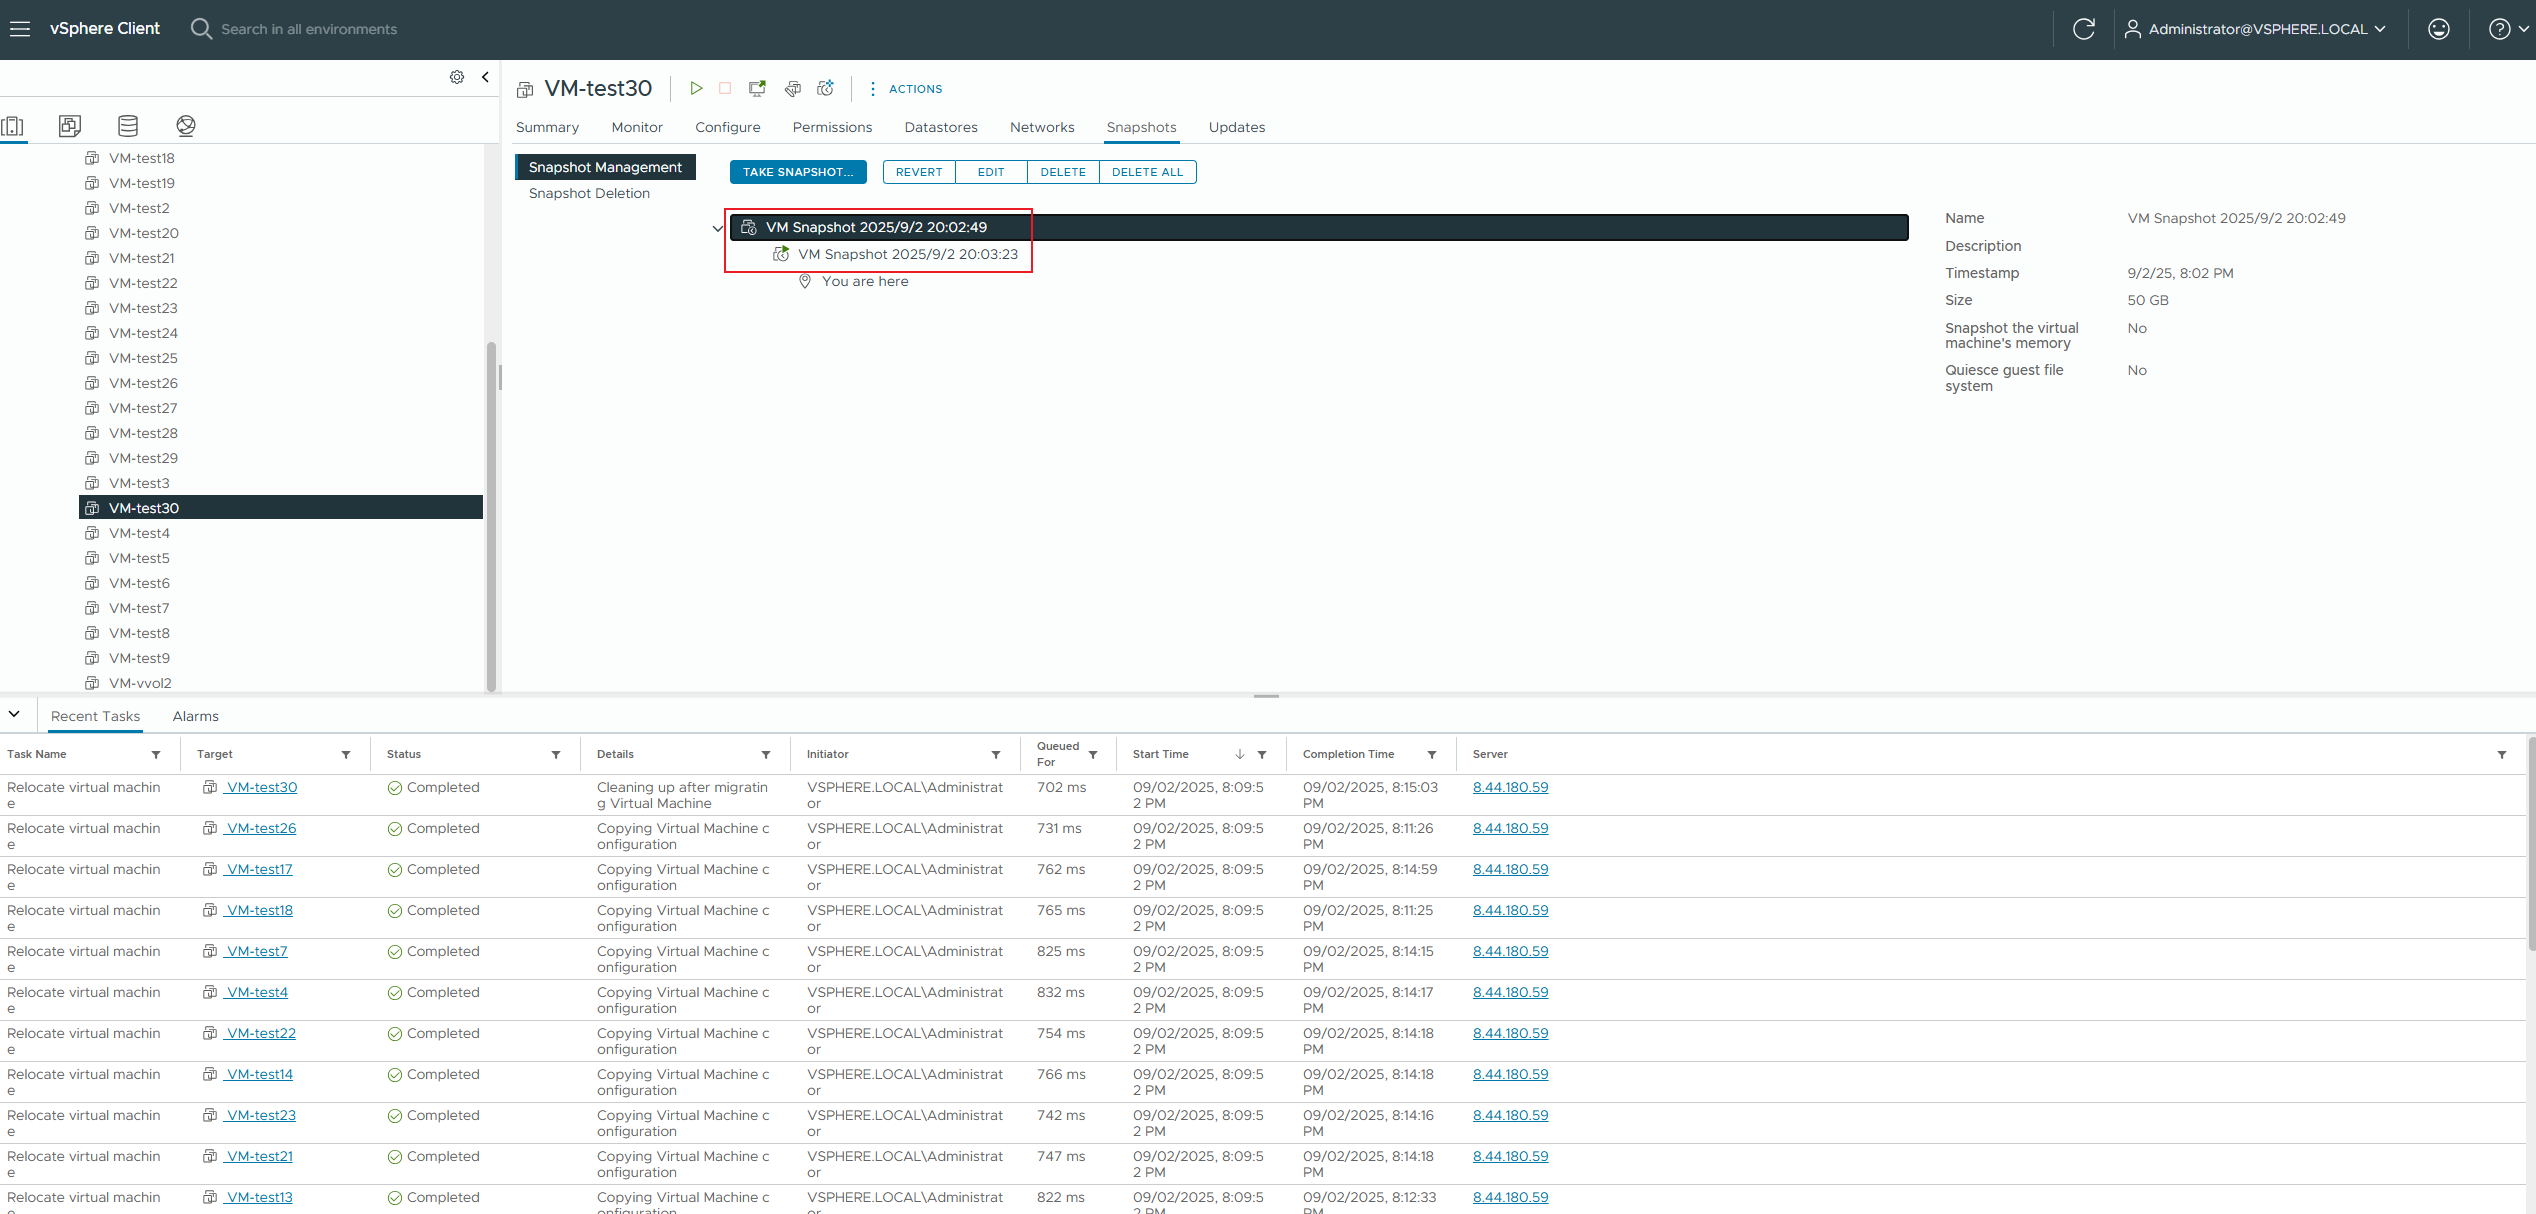Open the Datastores tab
This screenshot has height=1214, width=2536.
pos(941,127)
